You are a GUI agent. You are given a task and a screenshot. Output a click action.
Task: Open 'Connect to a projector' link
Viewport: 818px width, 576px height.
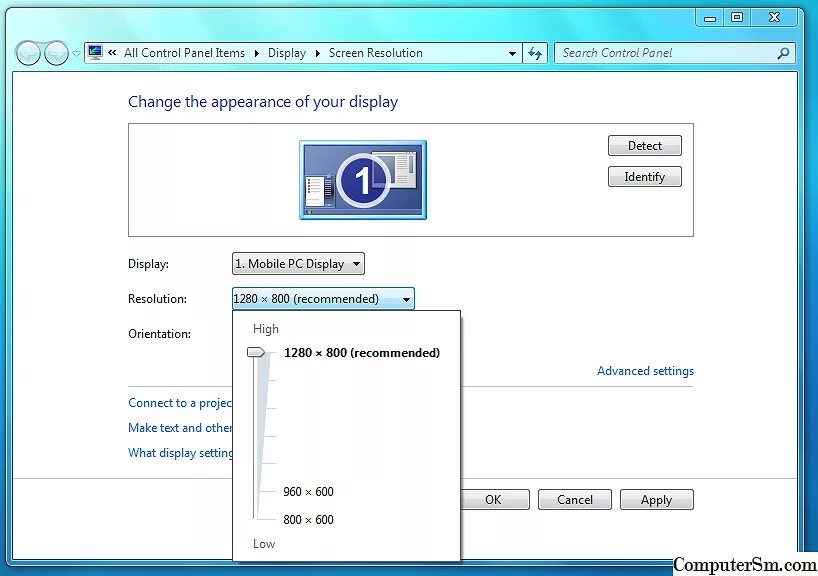pyautogui.click(x=180, y=403)
